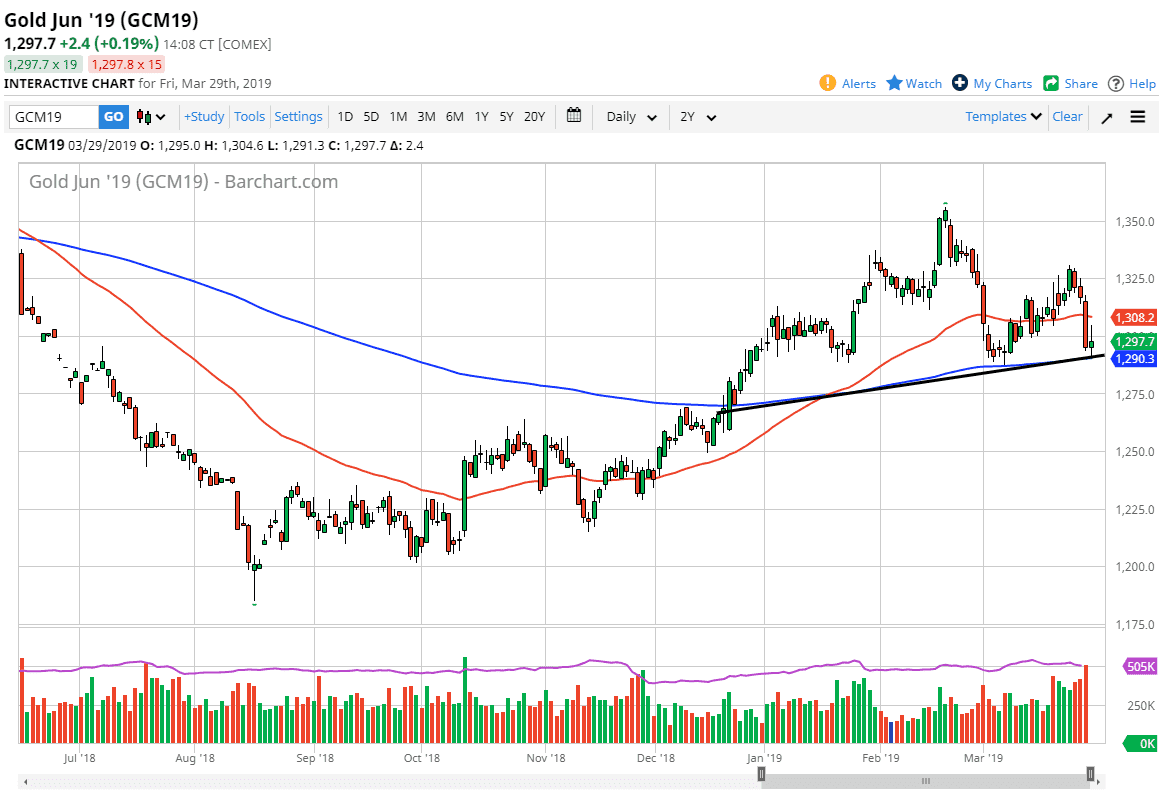Screen dimensions: 1165x795
Task: Click the Share icon
Action: 1051,83
